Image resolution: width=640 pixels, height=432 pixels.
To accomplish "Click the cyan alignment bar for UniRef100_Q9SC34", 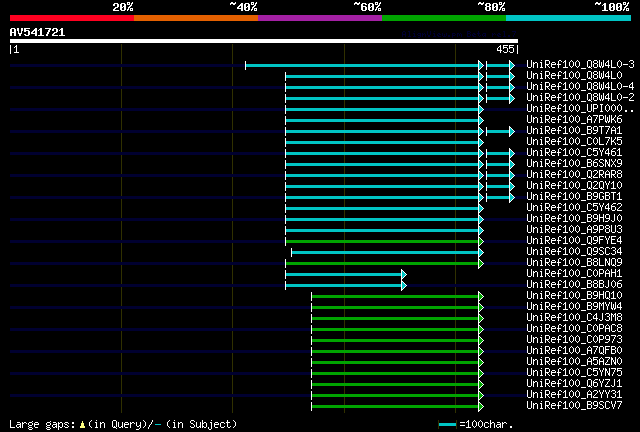I will [385, 253].
